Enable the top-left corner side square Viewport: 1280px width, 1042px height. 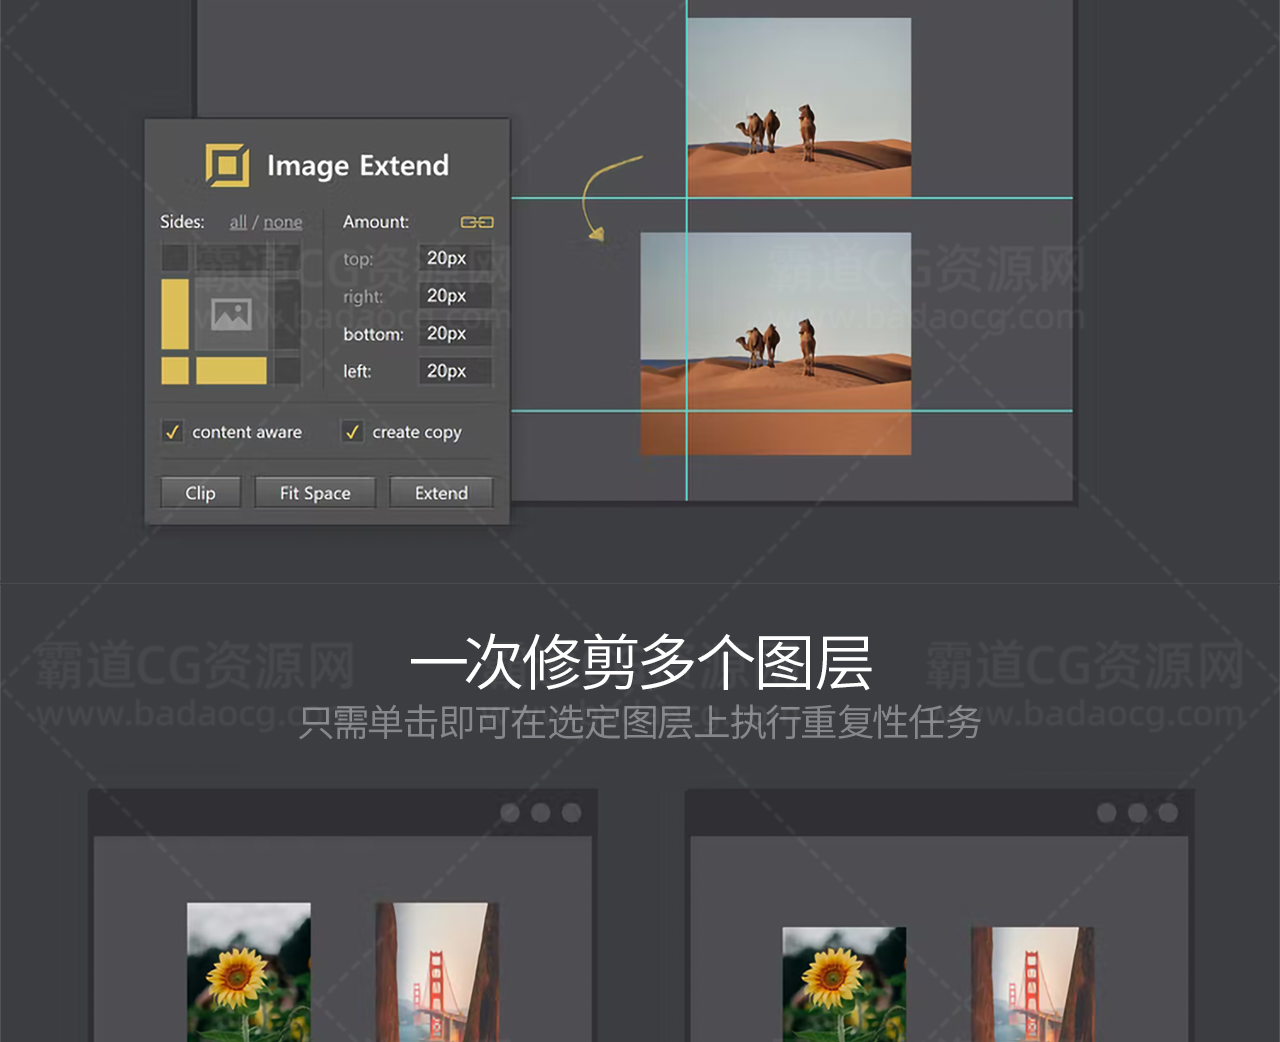point(175,258)
